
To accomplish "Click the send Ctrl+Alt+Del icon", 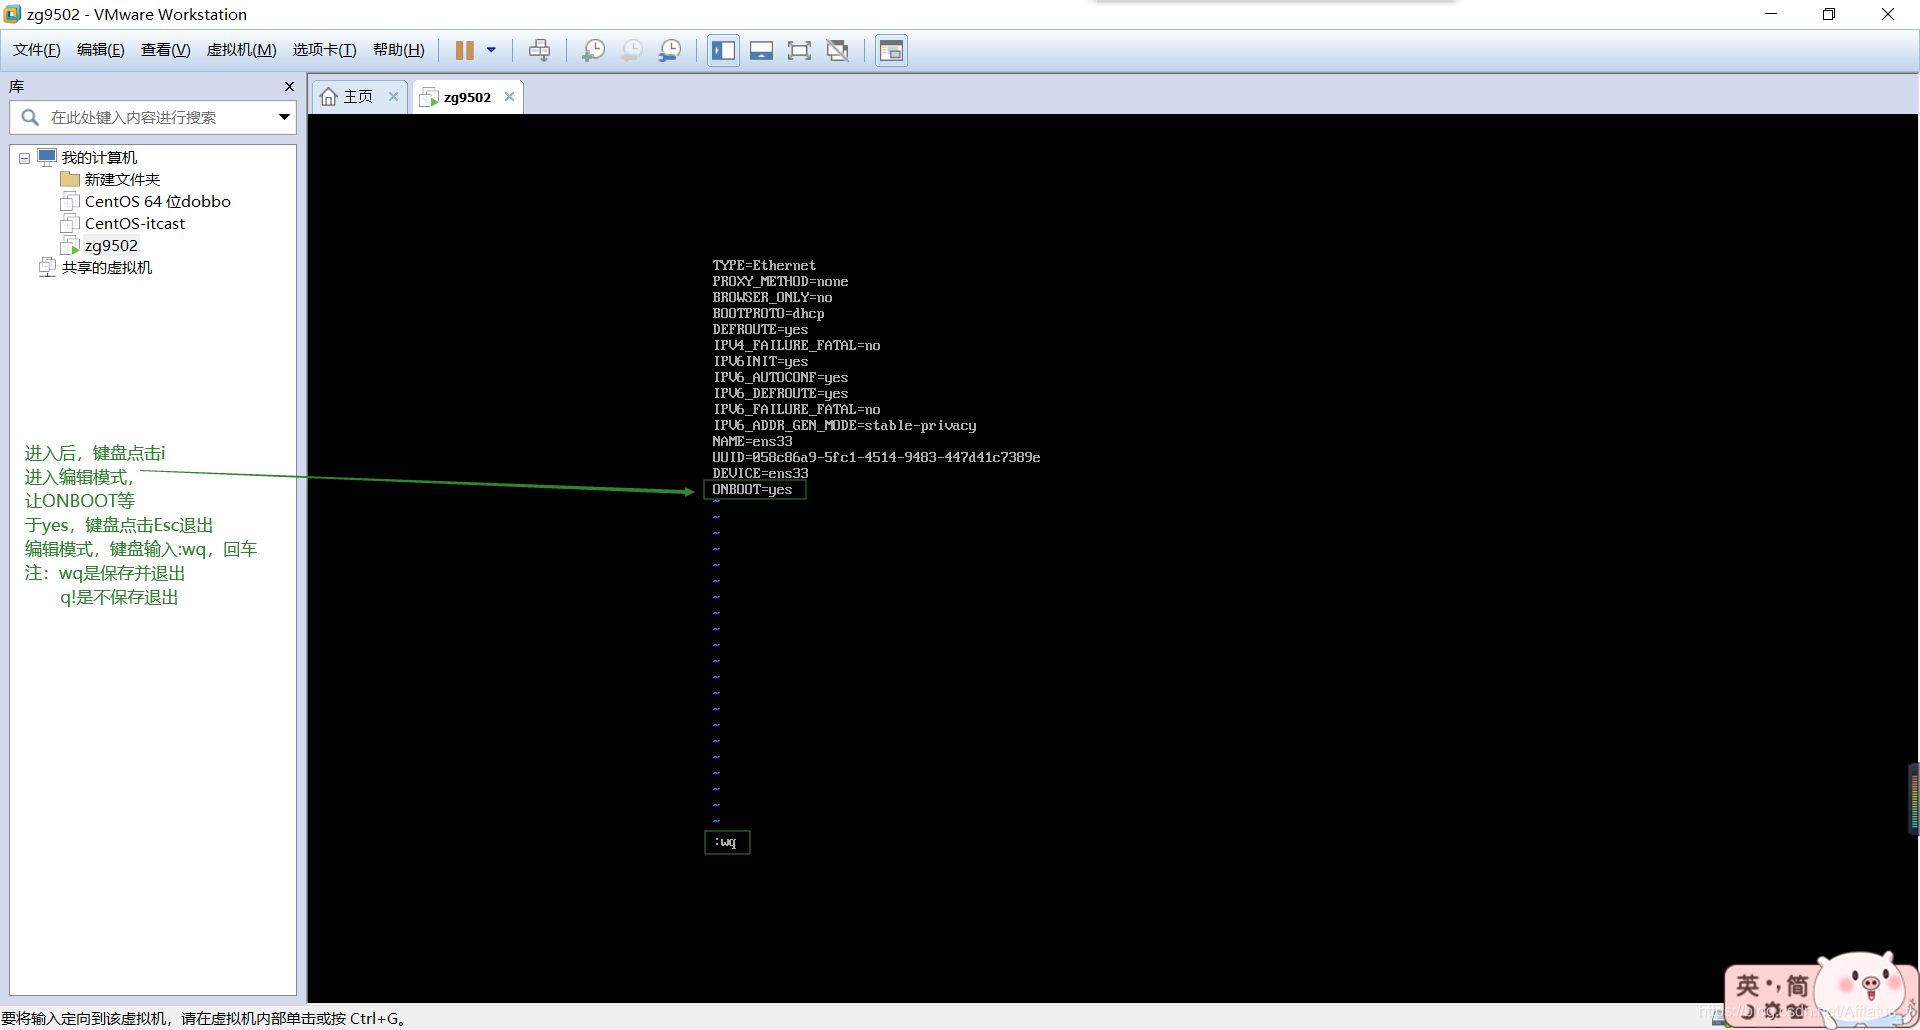I will tap(540, 50).
